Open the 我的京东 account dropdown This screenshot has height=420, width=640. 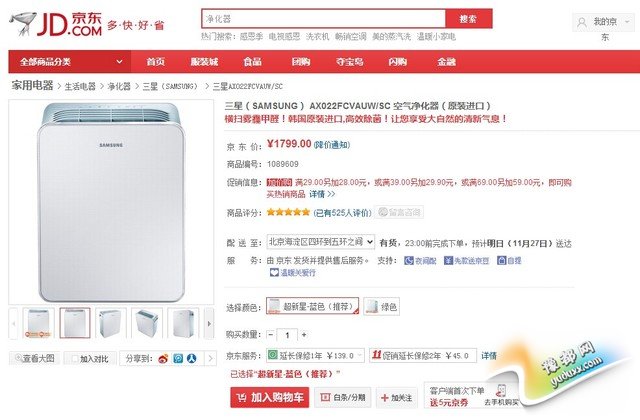(604, 21)
